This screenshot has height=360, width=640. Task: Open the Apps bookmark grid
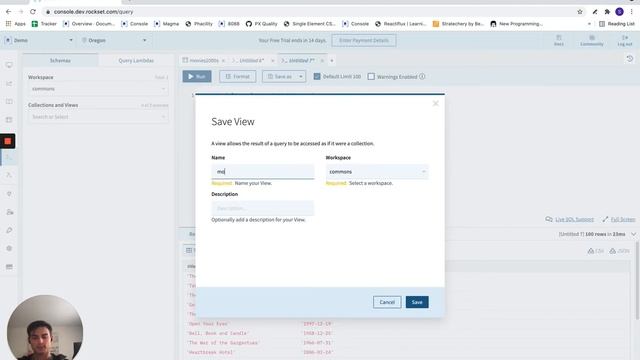tap(16, 24)
